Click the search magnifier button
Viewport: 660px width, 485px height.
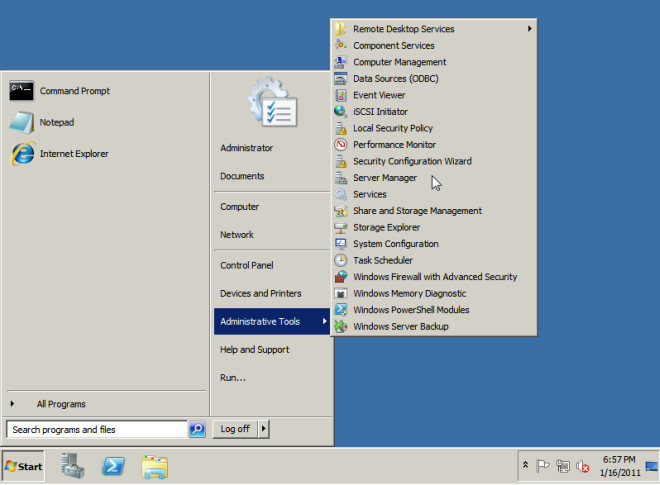197,429
